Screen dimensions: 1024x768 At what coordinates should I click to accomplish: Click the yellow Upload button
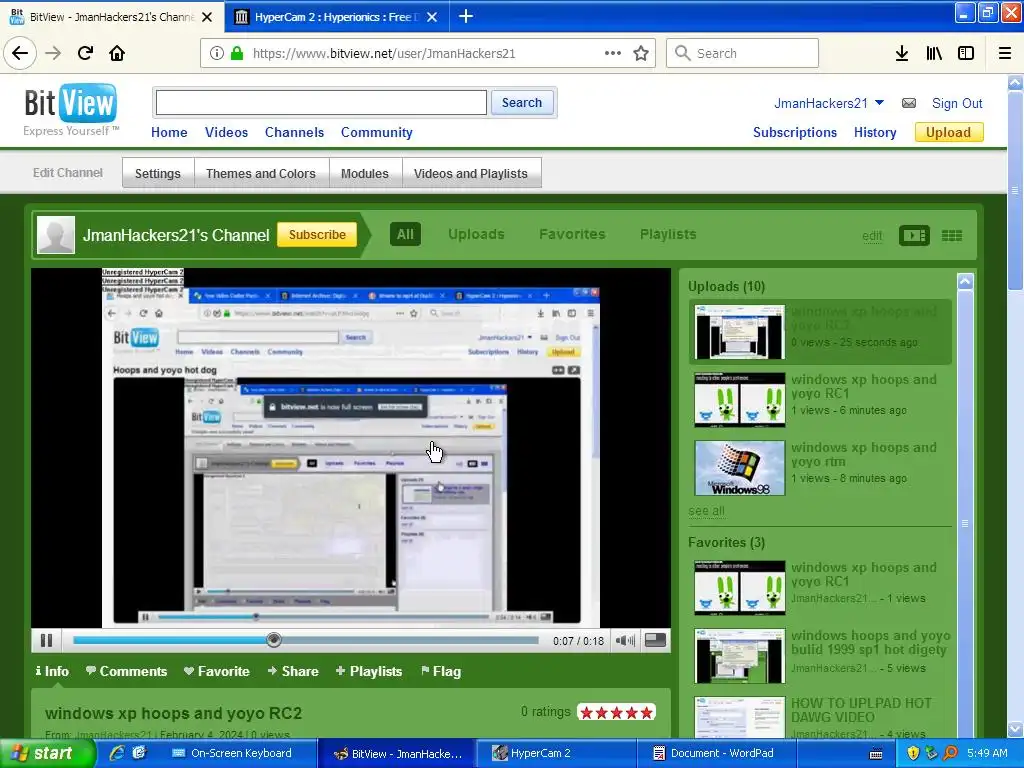[x=948, y=133]
